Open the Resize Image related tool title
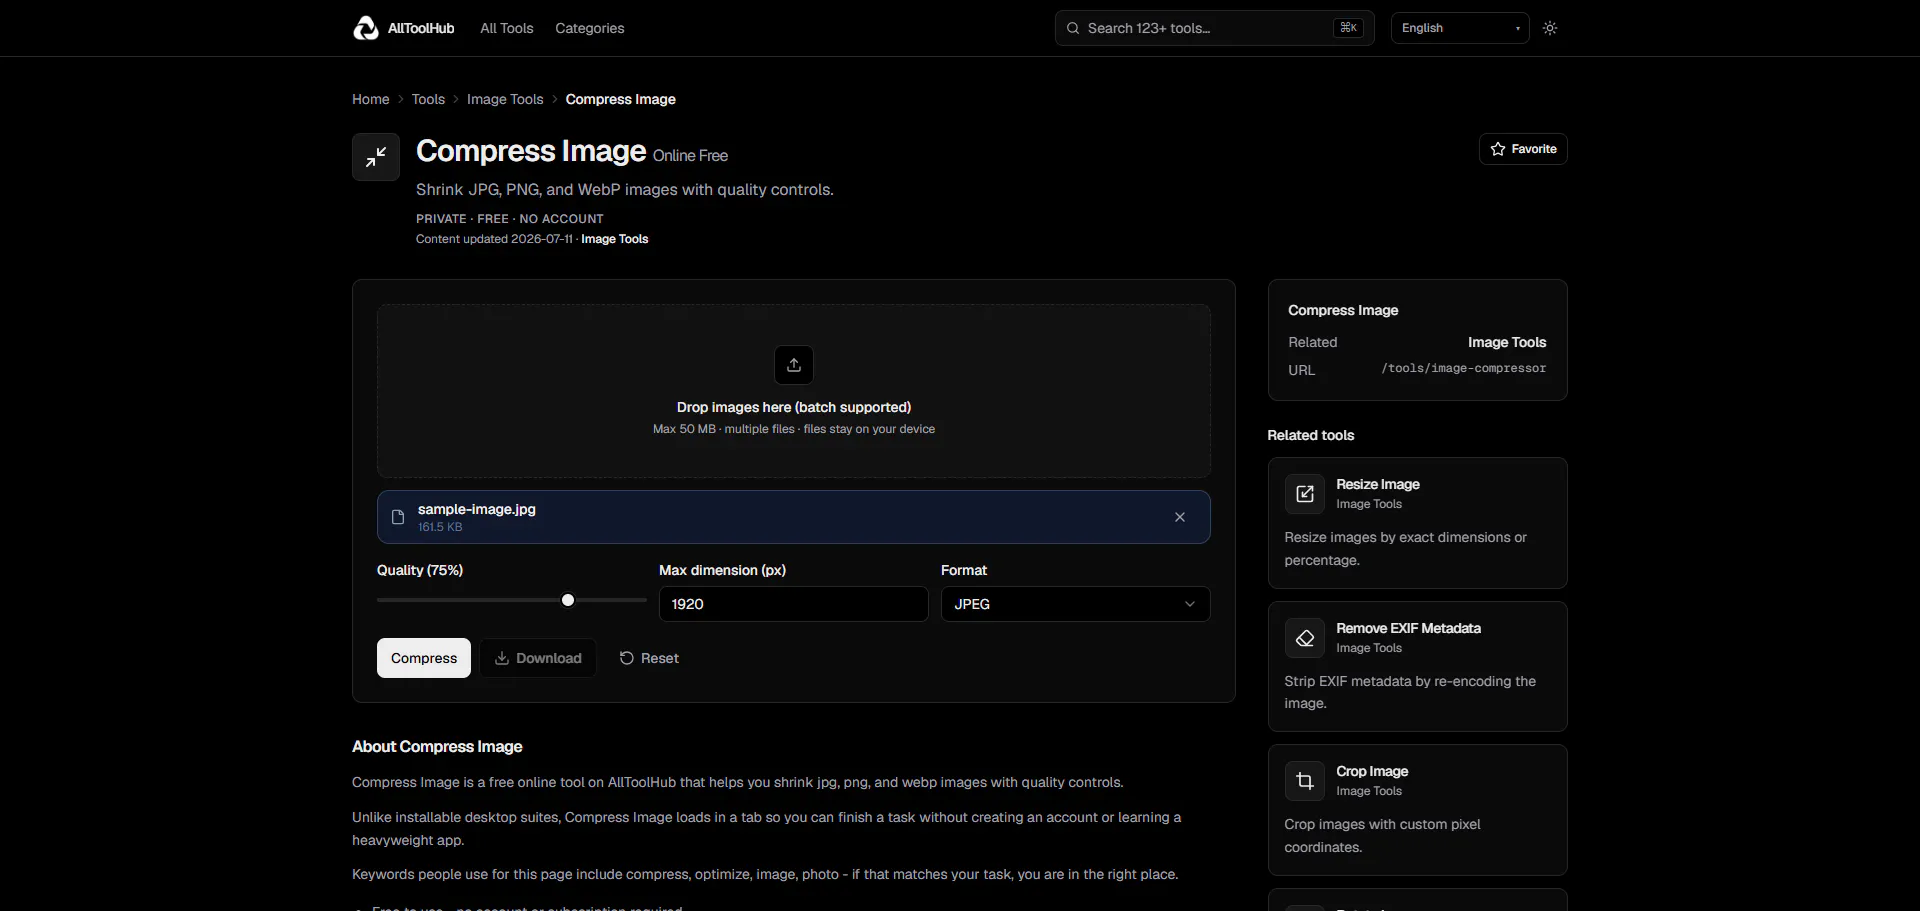 1378,484
